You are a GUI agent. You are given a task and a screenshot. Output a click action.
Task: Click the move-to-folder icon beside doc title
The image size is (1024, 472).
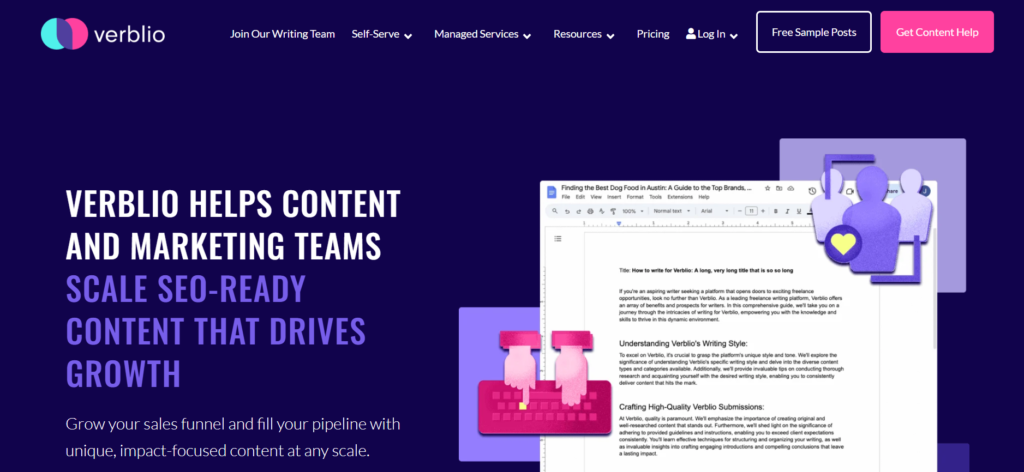779,188
